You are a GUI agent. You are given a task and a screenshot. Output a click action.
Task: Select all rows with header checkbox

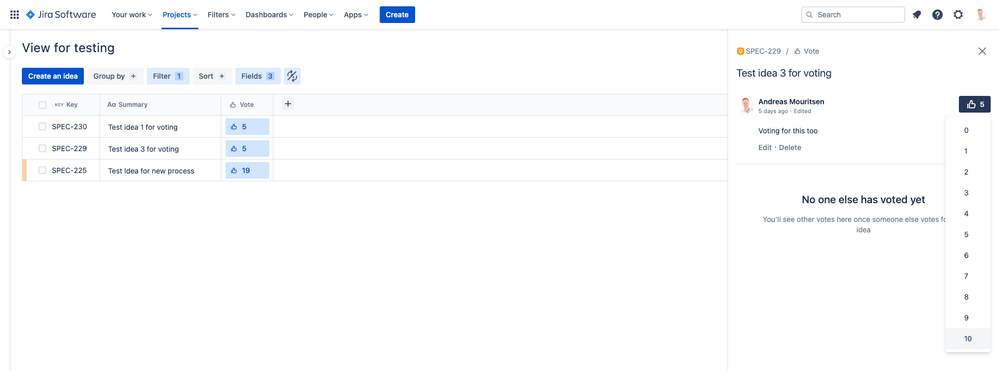(x=42, y=105)
